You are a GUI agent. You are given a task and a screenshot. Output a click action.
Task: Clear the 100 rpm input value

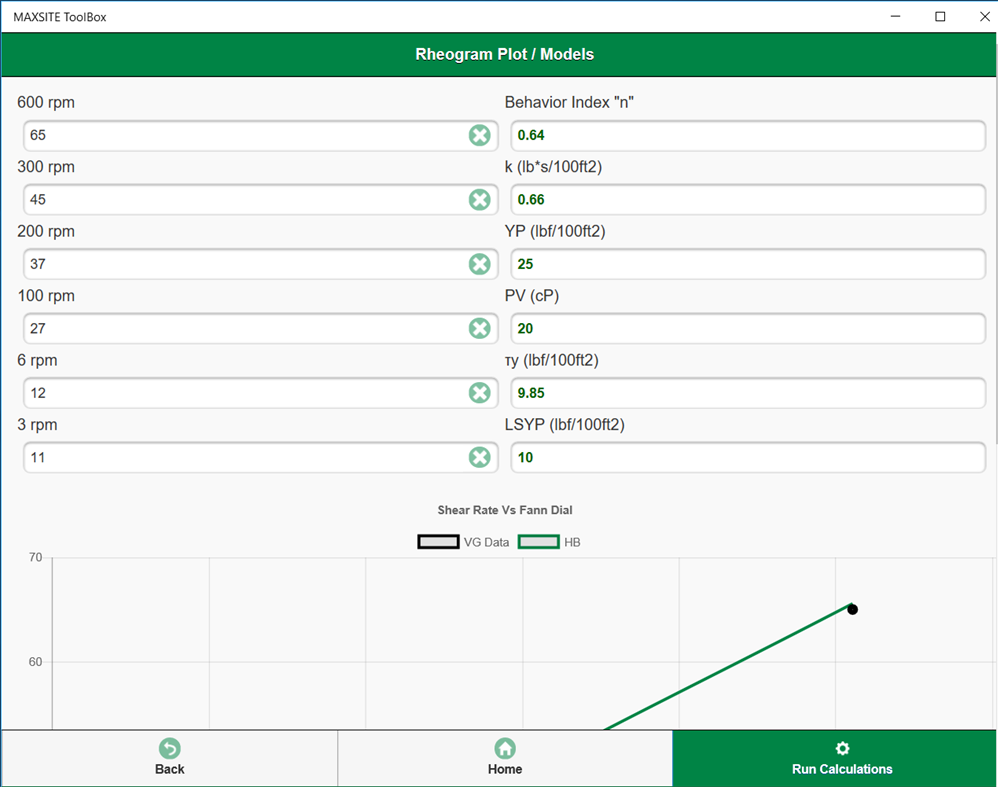tap(479, 328)
